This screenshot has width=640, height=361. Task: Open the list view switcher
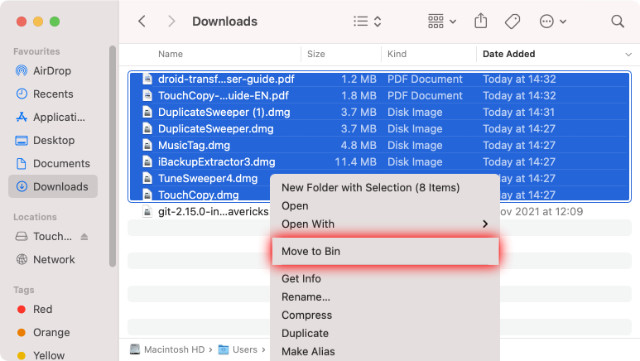pos(367,21)
